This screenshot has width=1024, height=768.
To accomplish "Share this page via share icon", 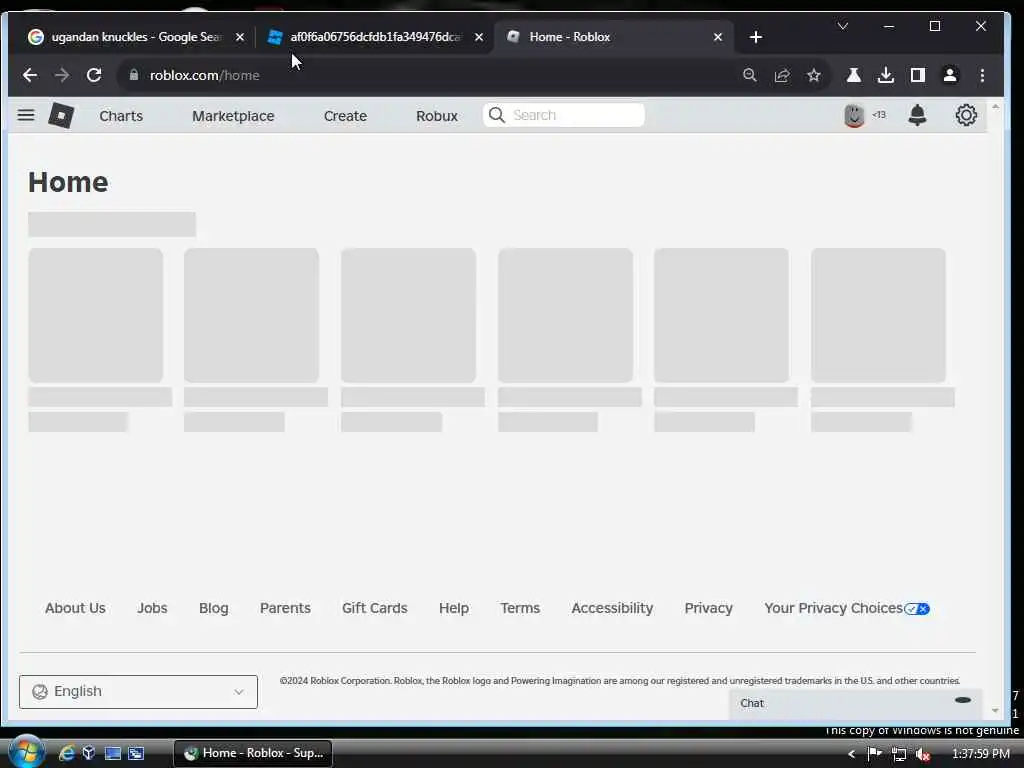I will (x=782, y=75).
